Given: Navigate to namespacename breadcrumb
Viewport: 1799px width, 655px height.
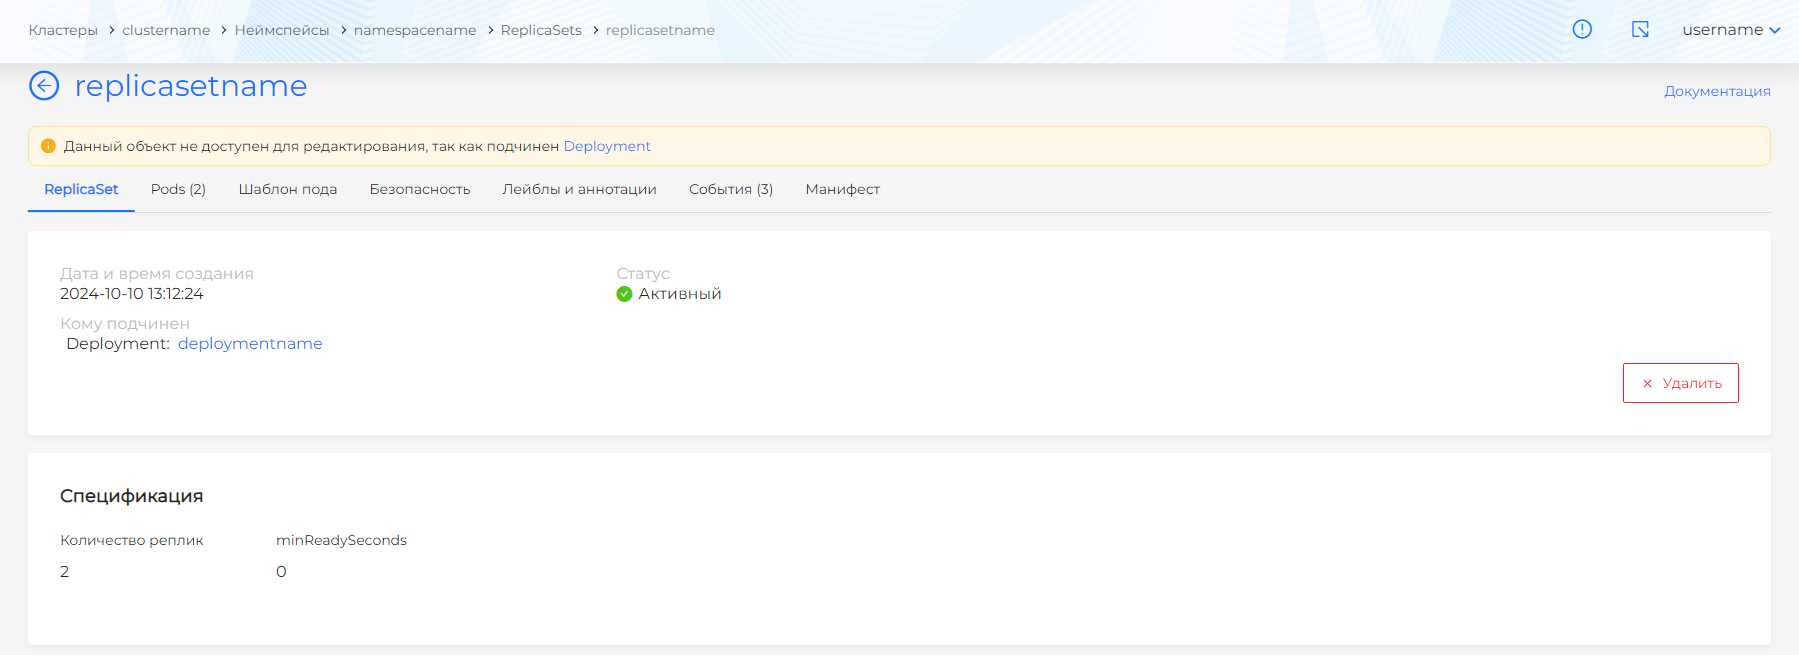Looking at the screenshot, I should click(415, 30).
